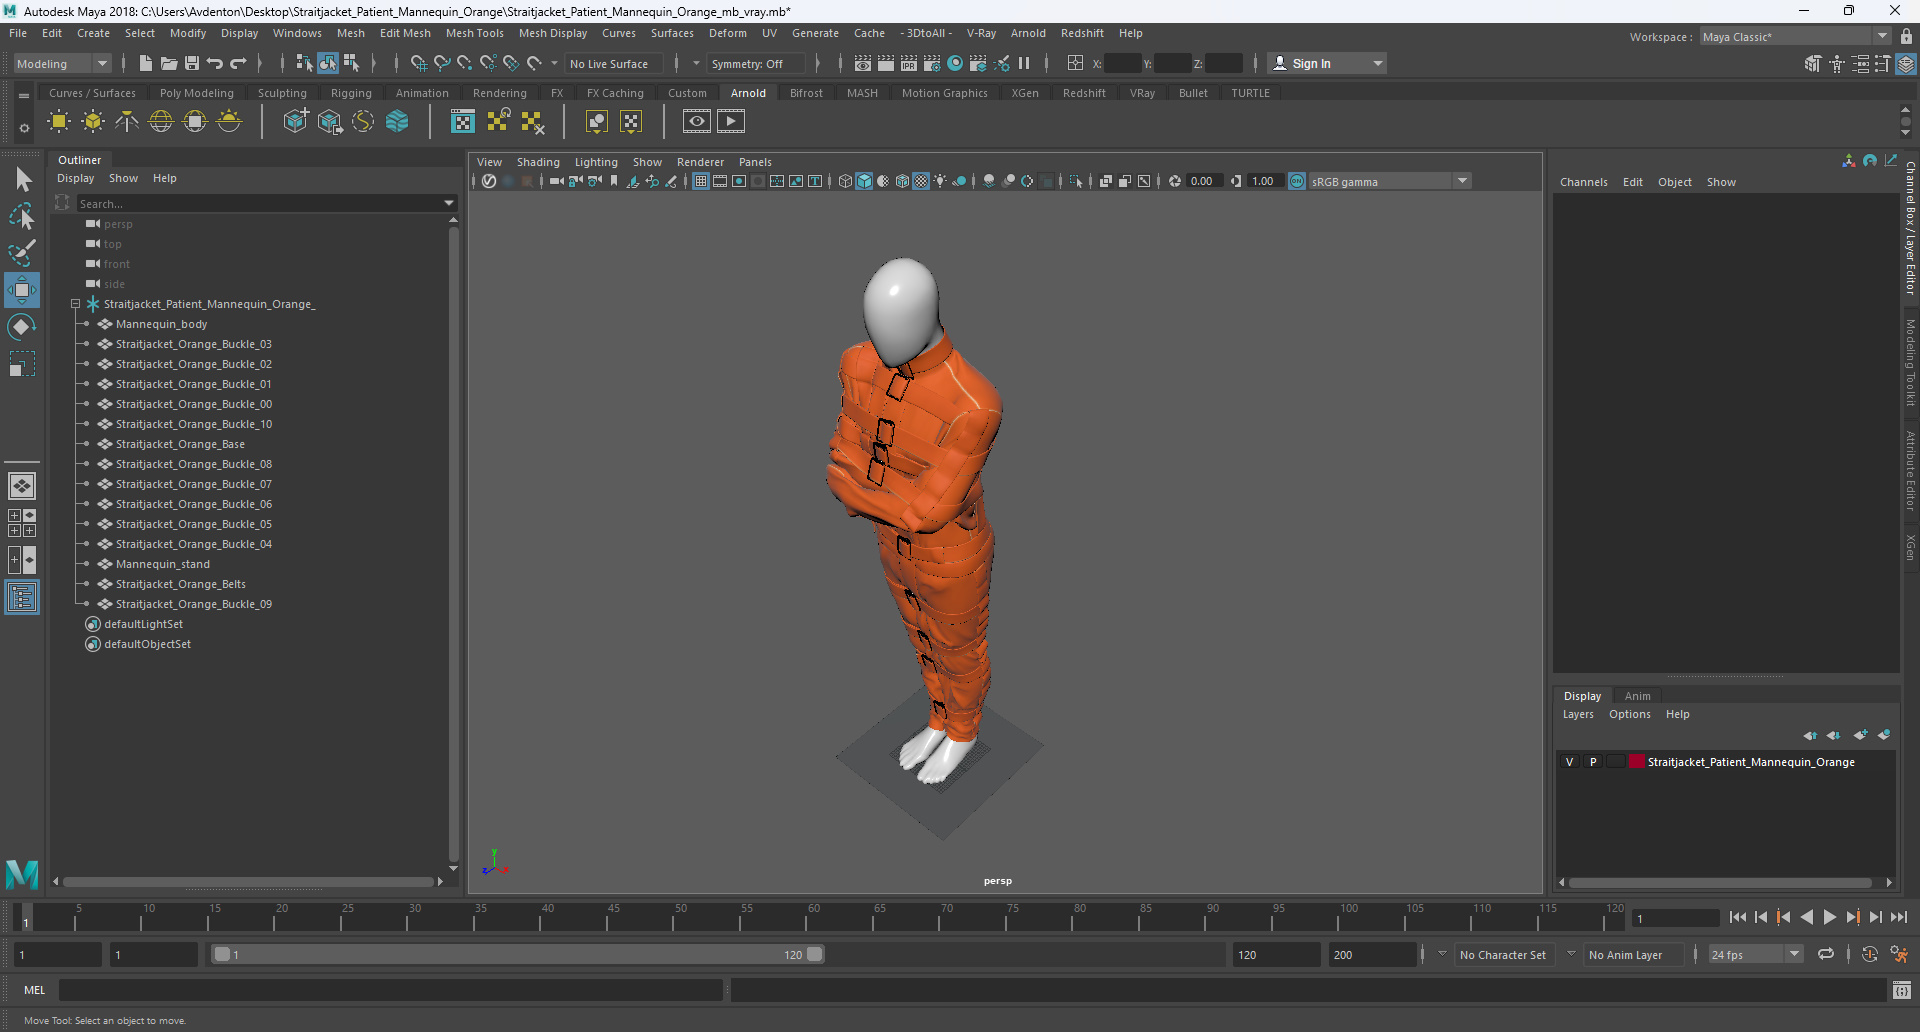
Task: Open the Arnold render view icon
Action: pyautogui.click(x=696, y=122)
